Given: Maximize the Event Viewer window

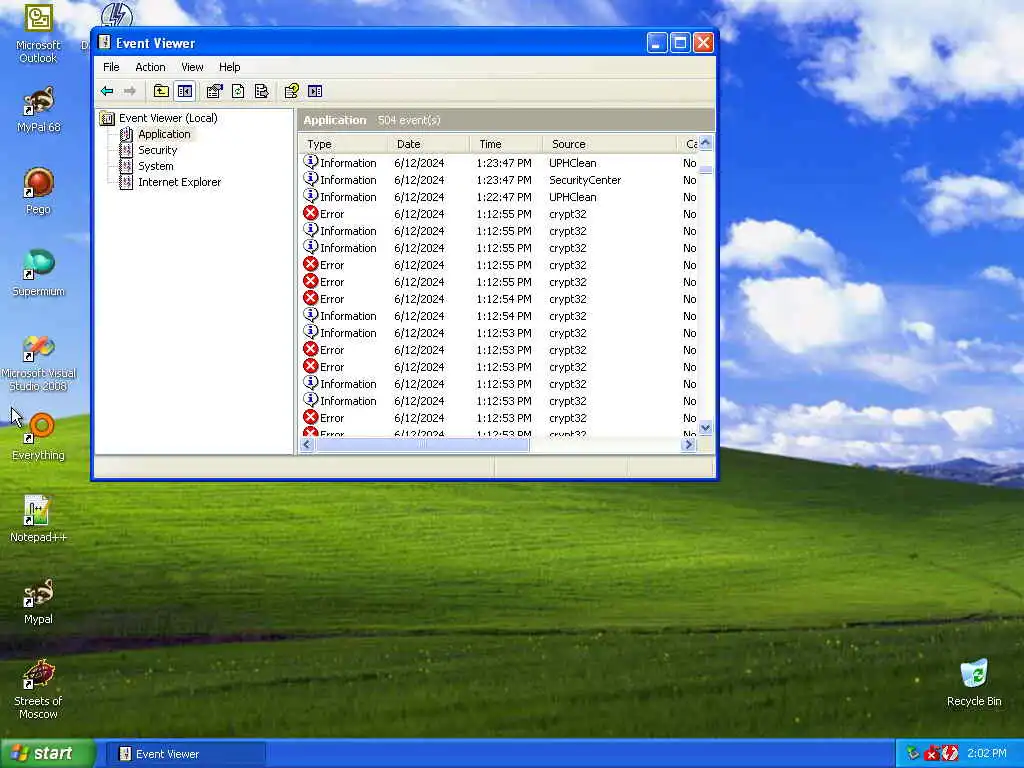Looking at the screenshot, I should [x=680, y=43].
